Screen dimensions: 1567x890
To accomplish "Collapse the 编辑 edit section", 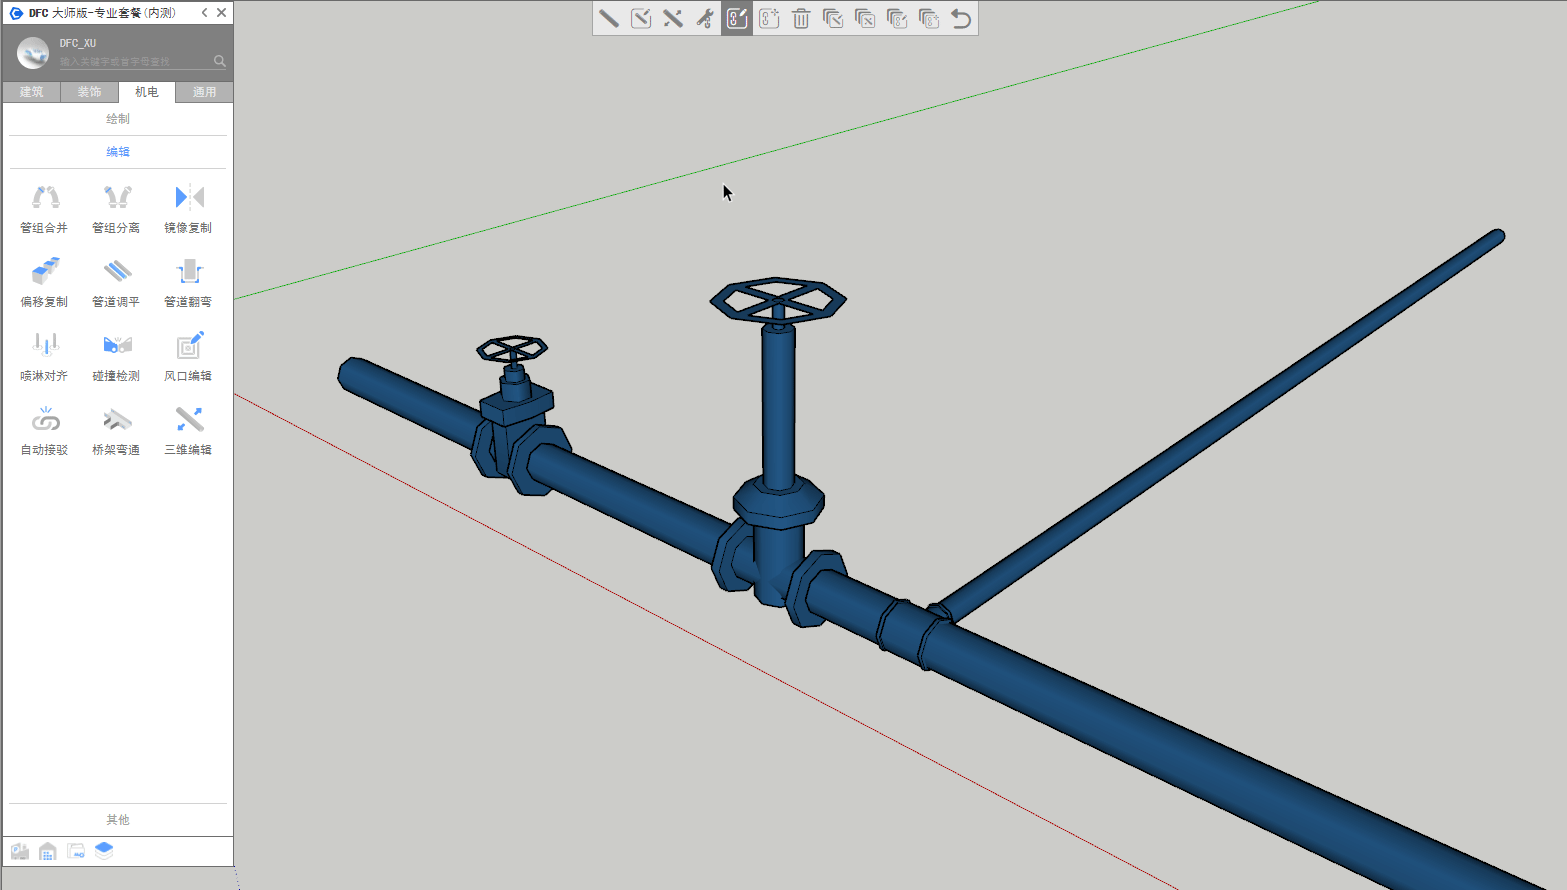I will click(118, 152).
